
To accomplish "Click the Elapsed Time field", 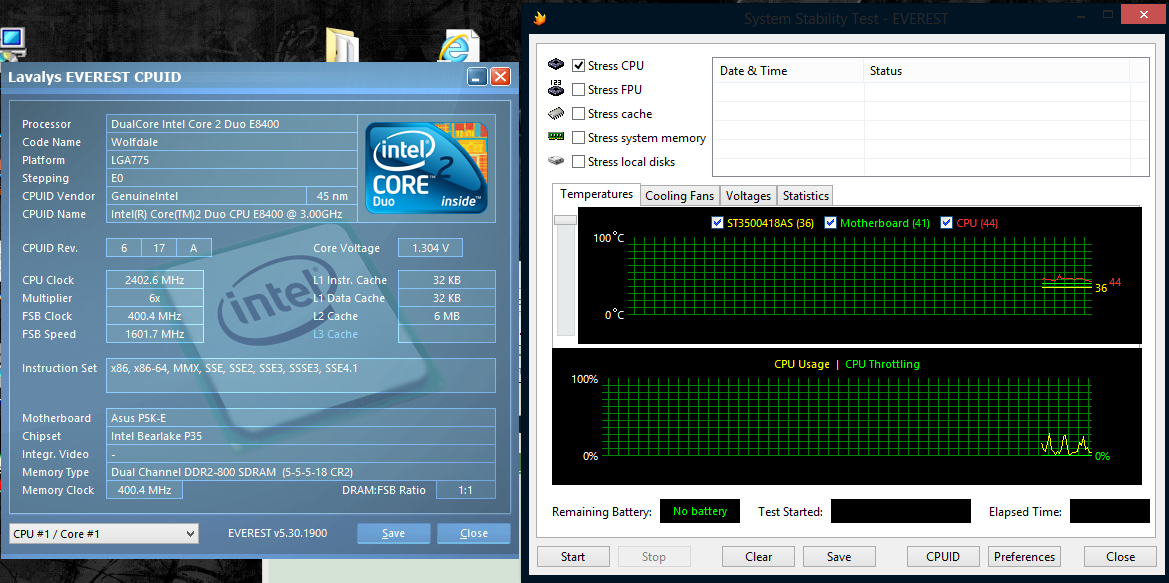I will [1109, 511].
